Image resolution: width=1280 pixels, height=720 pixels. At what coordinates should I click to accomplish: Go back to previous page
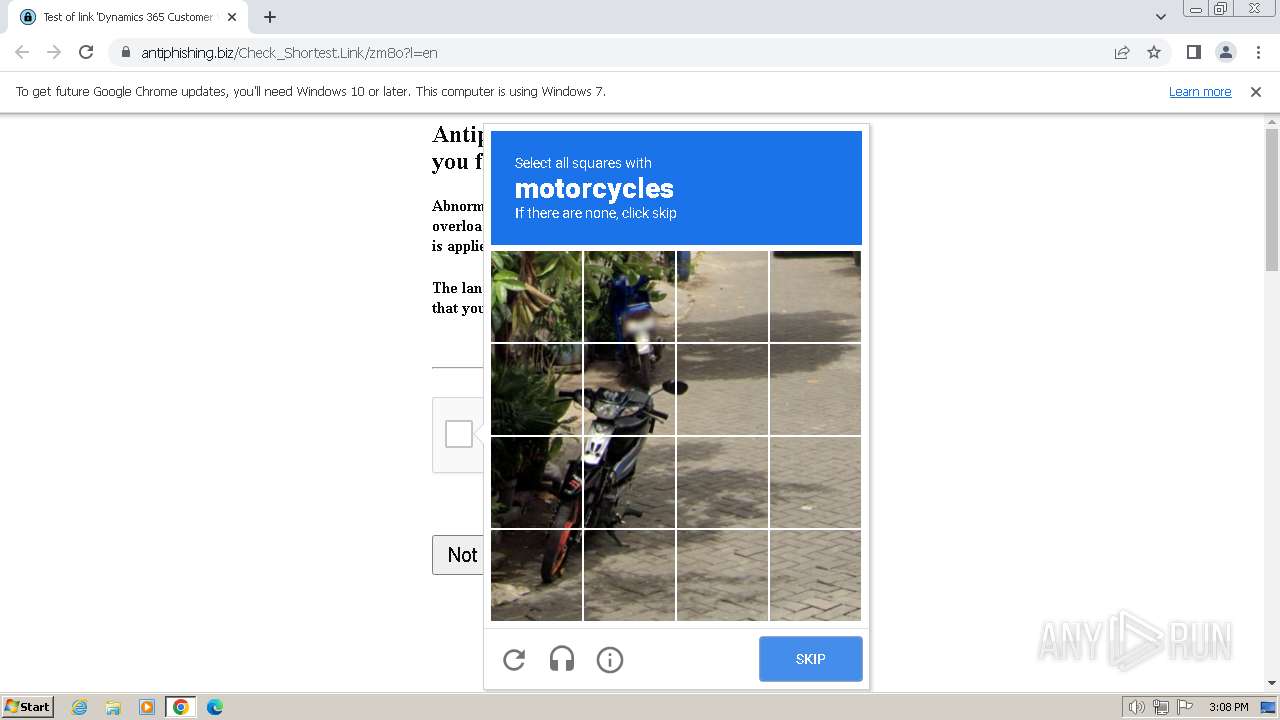22,52
